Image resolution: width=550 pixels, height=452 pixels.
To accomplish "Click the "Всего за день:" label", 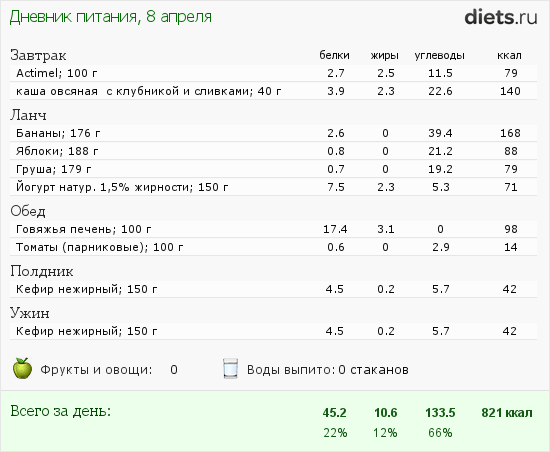I will click(60, 411).
